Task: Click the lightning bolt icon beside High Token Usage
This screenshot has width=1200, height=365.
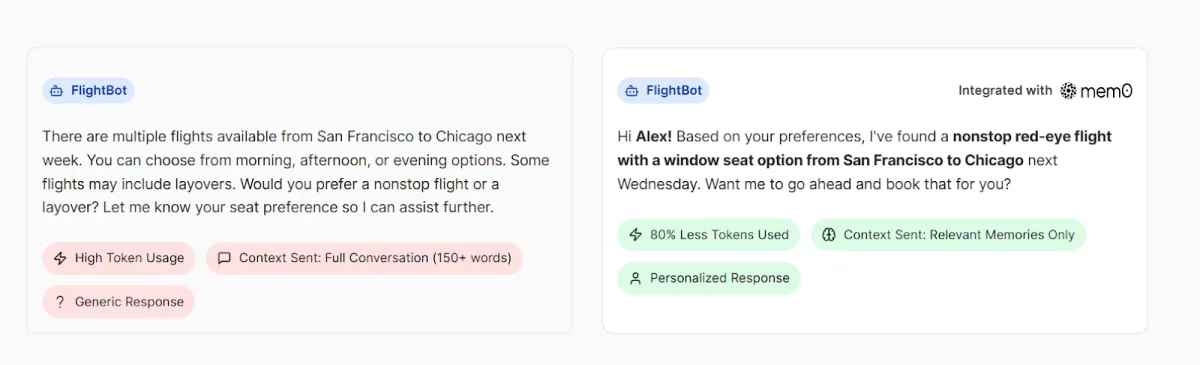Action: [x=60, y=258]
